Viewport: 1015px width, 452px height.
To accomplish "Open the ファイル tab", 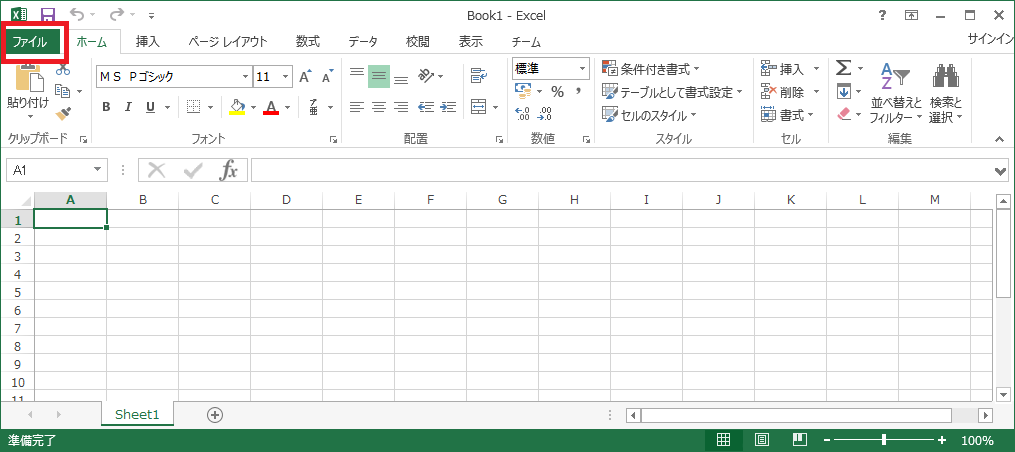I will pyautogui.click(x=30, y=42).
